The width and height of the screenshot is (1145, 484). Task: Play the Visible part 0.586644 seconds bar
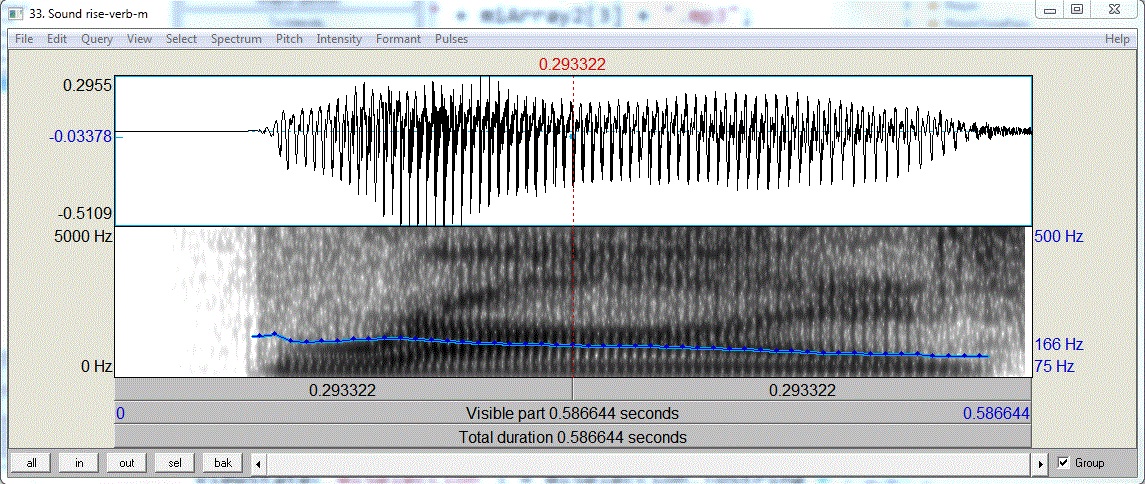tap(572, 414)
